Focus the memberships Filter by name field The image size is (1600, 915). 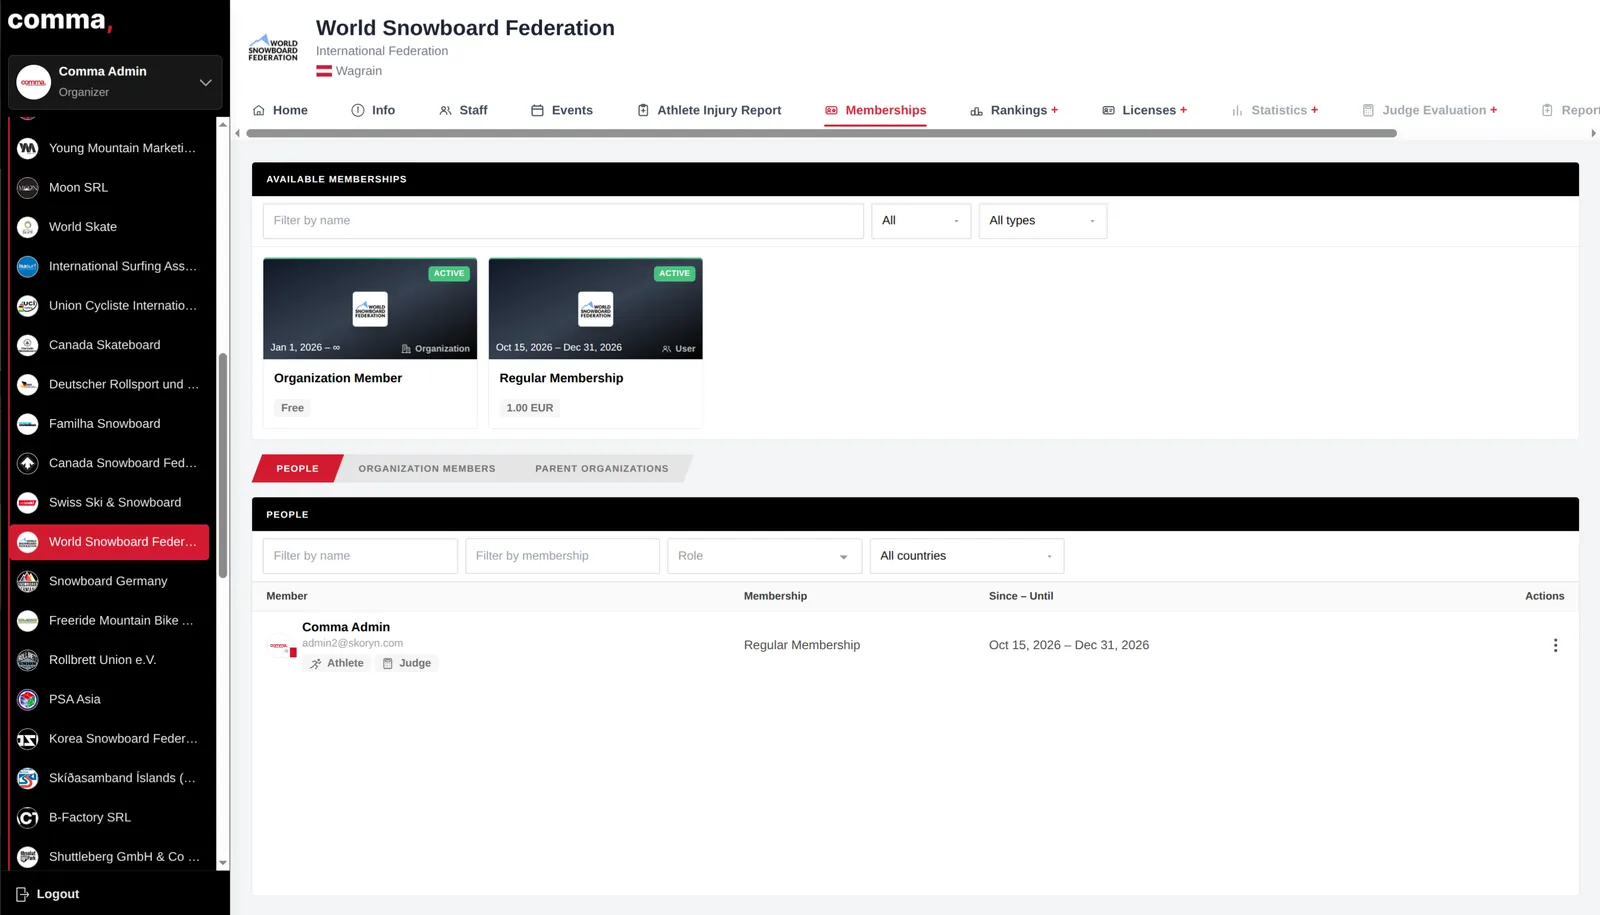point(563,221)
